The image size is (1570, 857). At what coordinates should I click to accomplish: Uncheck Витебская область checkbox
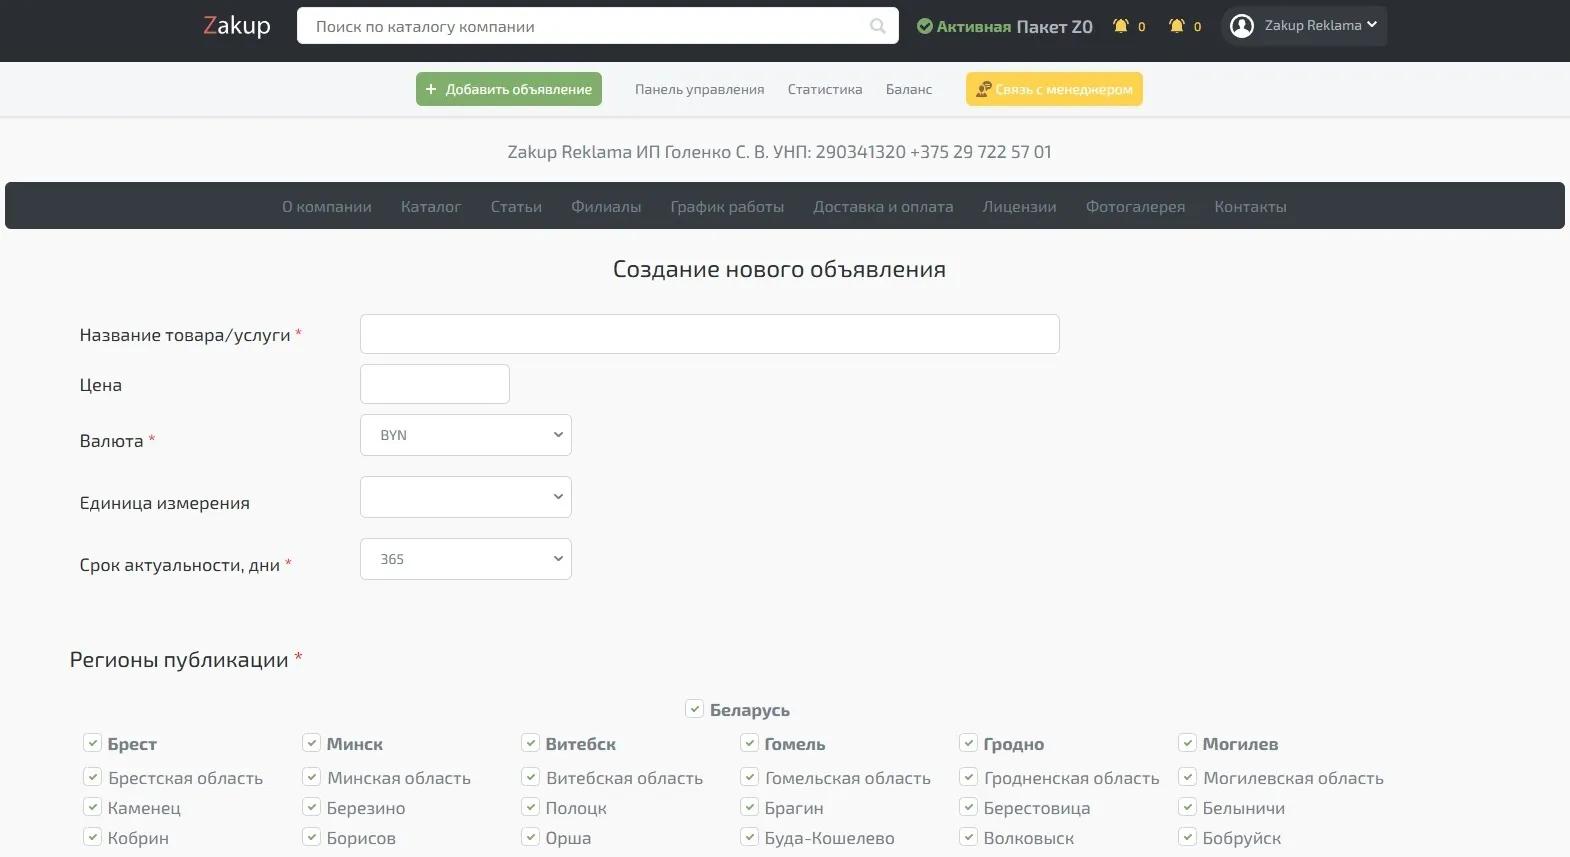click(531, 777)
